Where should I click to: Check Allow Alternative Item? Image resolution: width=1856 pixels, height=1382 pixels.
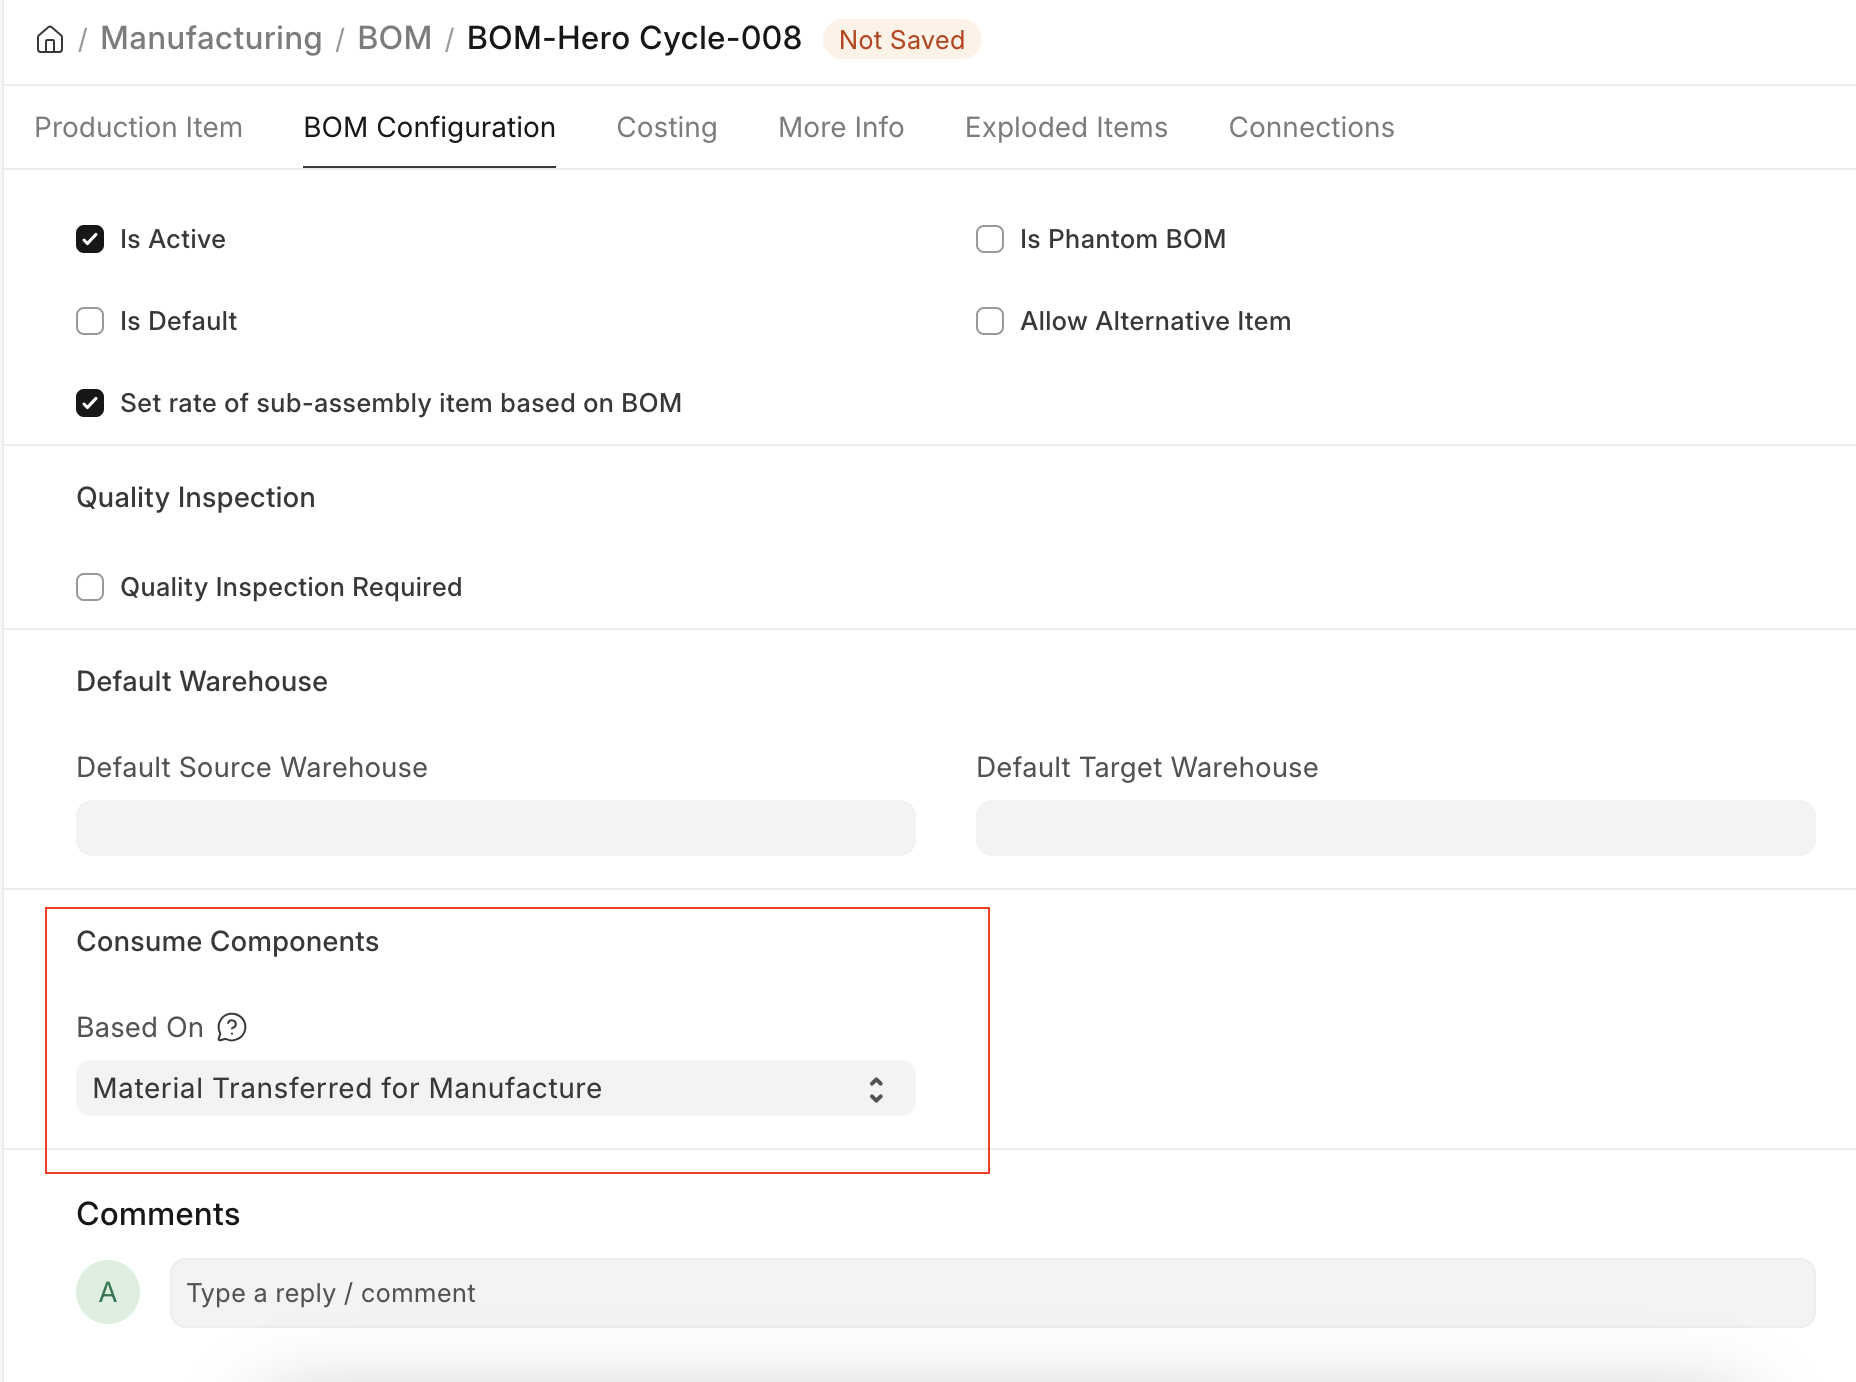click(990, 321)
